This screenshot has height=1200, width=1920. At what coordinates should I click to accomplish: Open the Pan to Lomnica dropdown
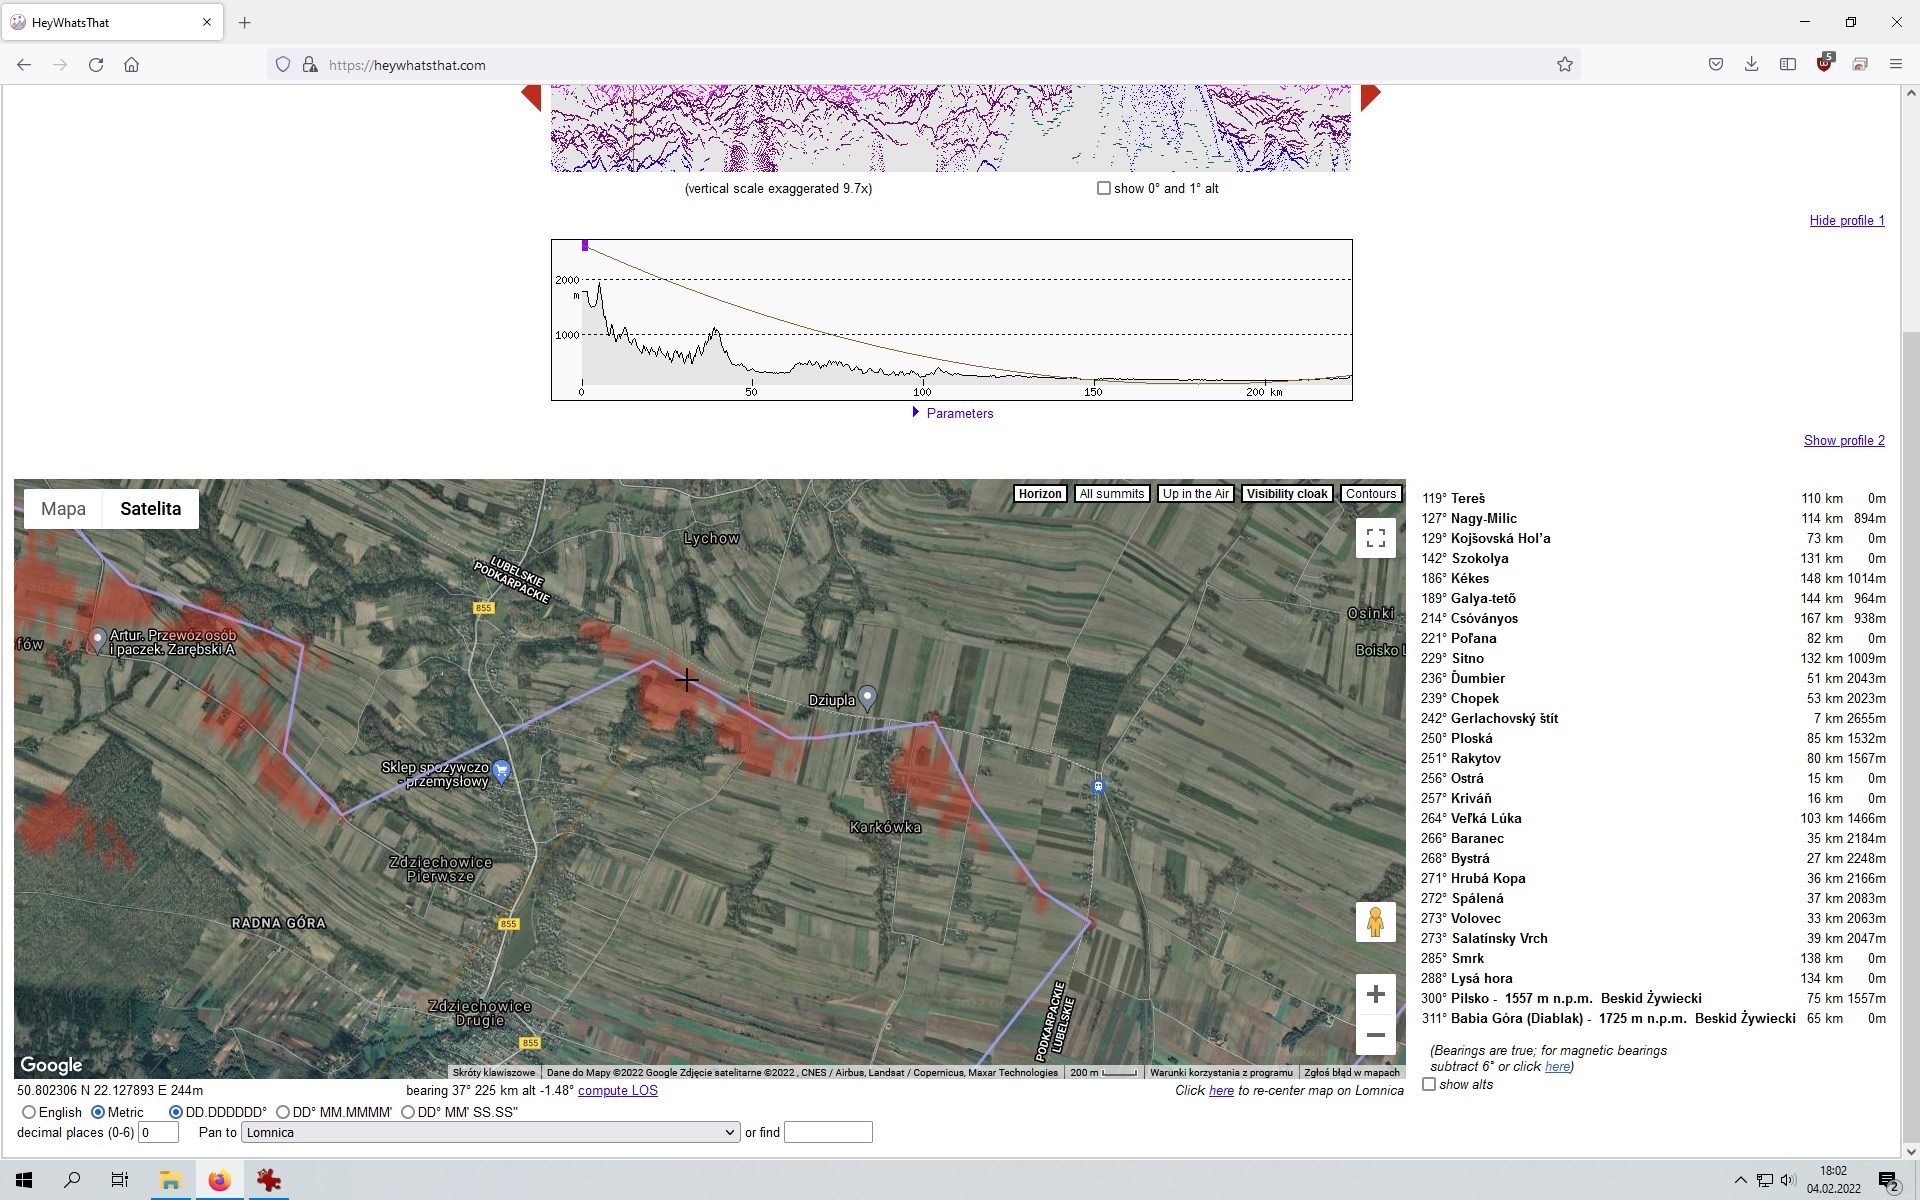point(490,1132)
